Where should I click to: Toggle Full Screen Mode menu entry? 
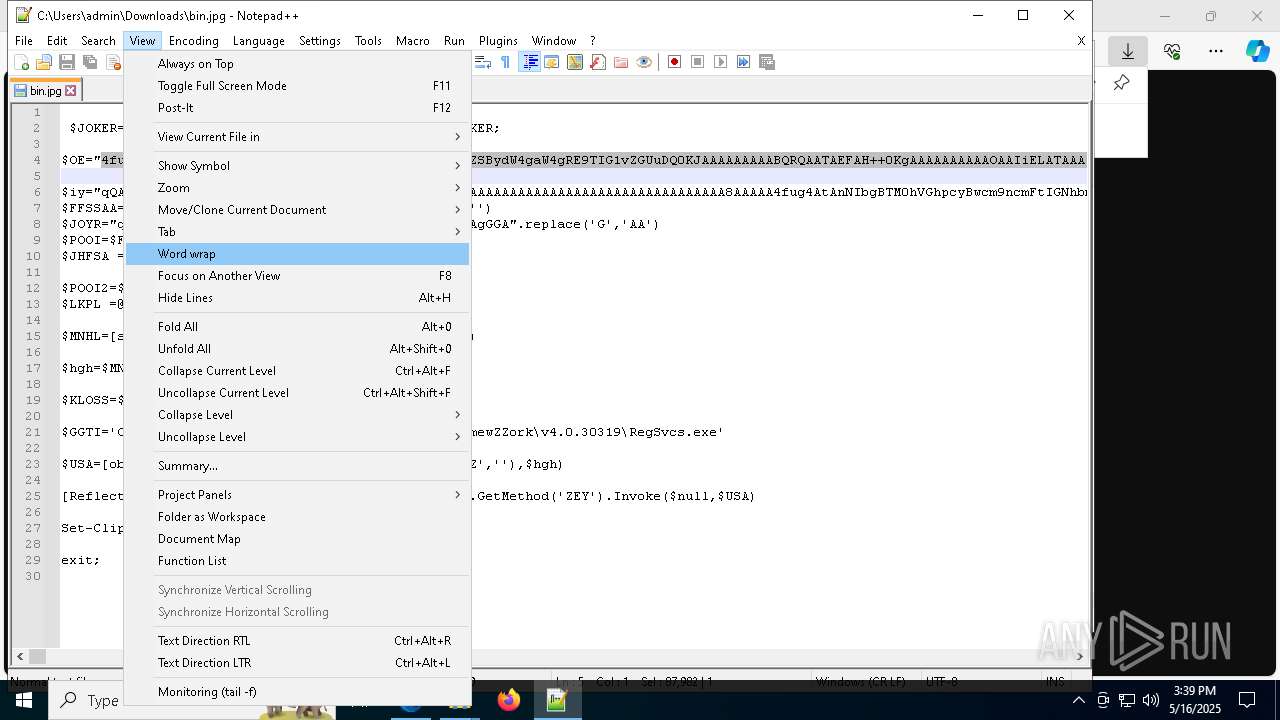click(x=298, y=86)
